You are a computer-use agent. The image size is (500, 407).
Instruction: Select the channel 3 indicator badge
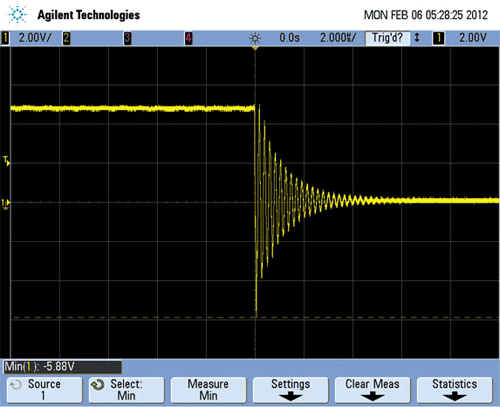click(x=127, y=38)
